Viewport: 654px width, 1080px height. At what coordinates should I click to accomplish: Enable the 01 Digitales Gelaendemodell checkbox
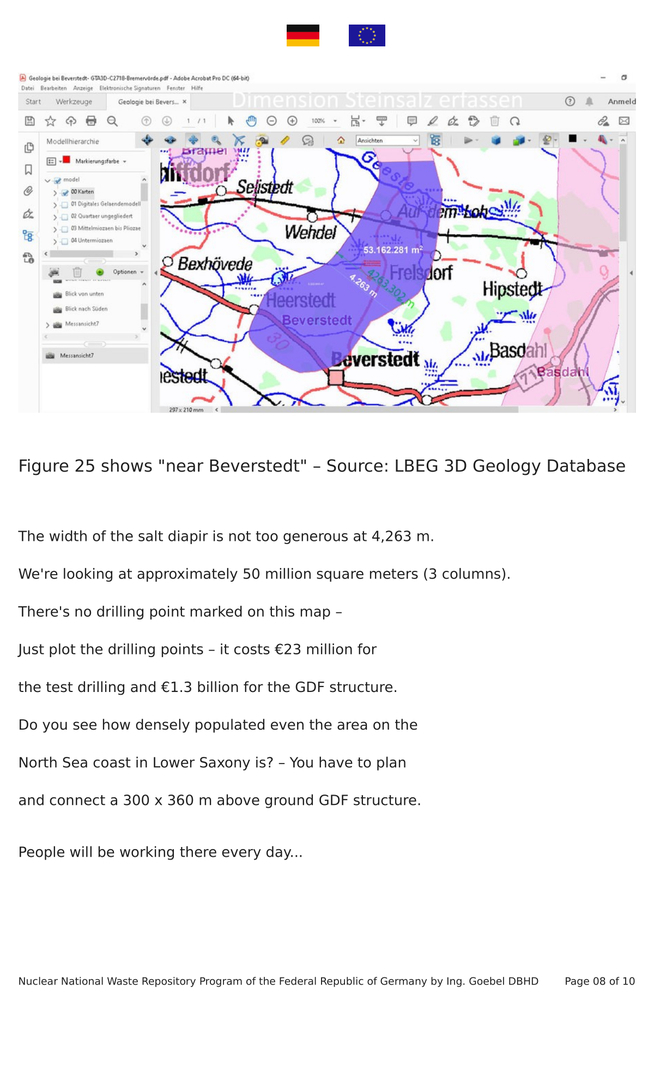[64, 204]
